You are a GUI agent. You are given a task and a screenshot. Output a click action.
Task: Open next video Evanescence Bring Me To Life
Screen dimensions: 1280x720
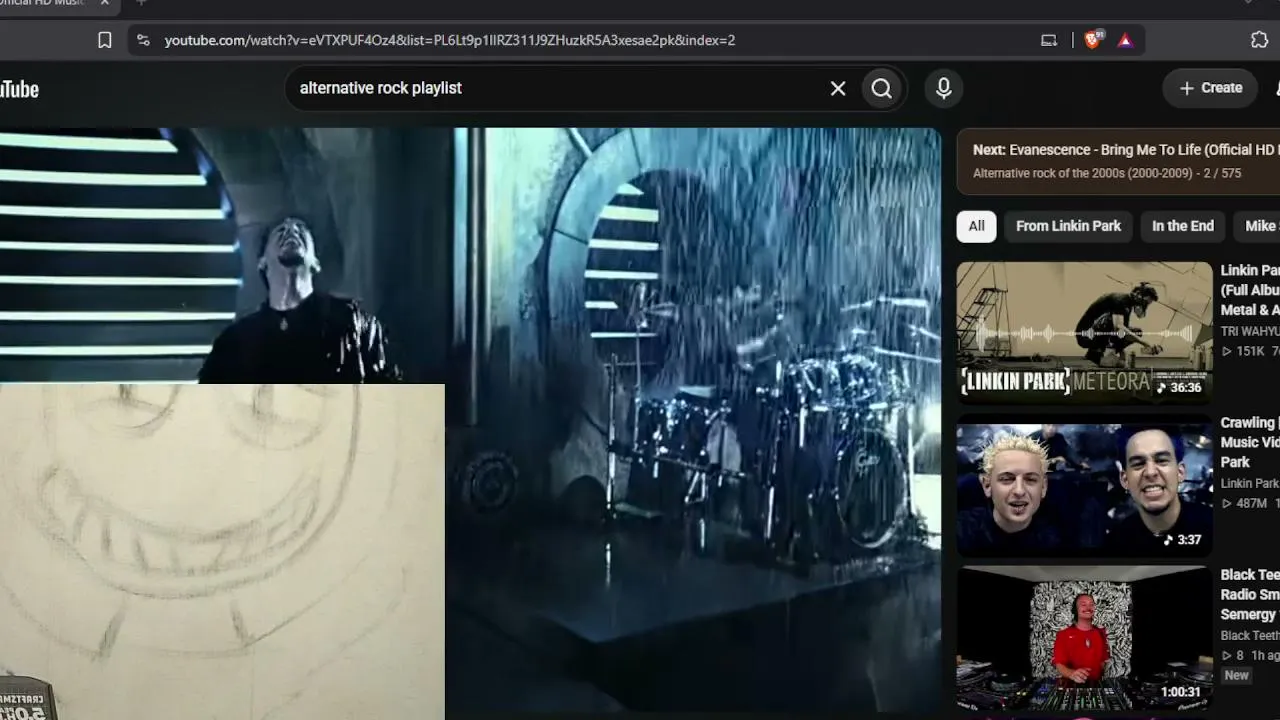[1126, 150]
